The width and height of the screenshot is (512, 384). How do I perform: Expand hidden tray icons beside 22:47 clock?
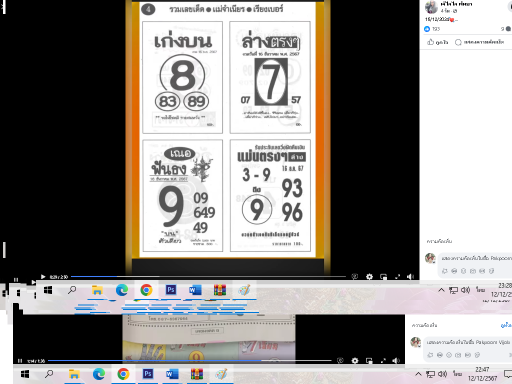(418, 374)
